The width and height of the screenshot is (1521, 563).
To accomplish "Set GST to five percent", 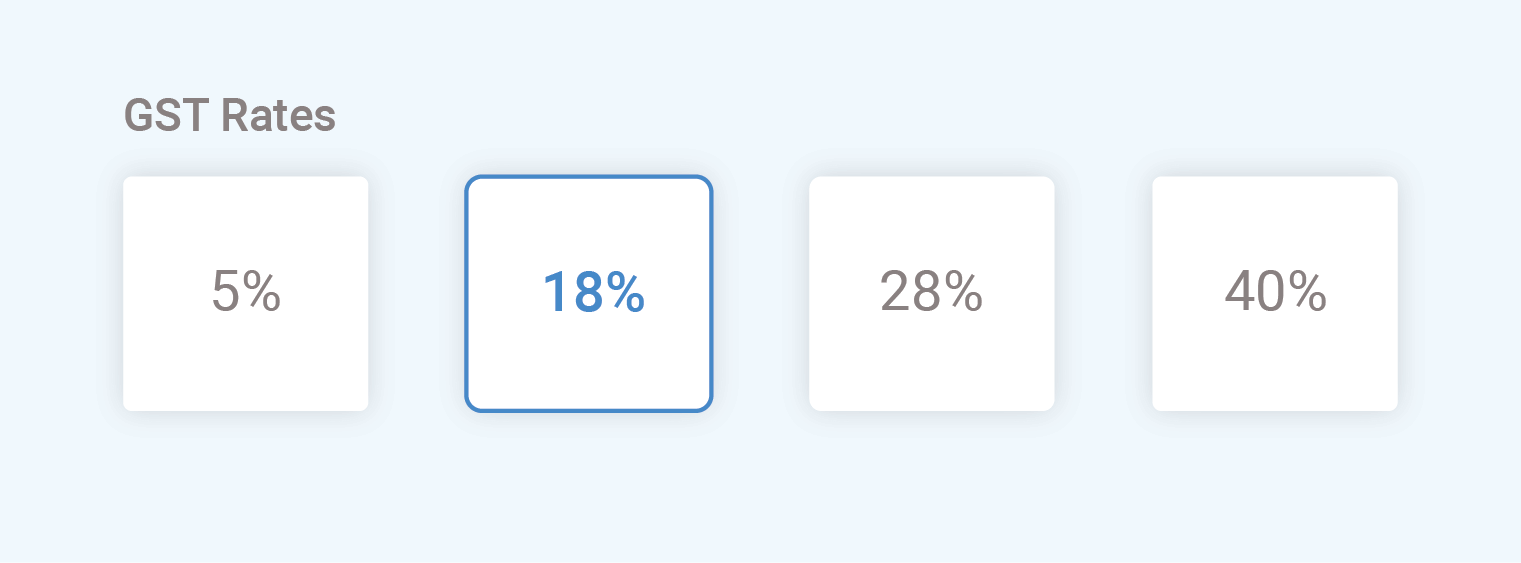I will [x=245, y=293].
